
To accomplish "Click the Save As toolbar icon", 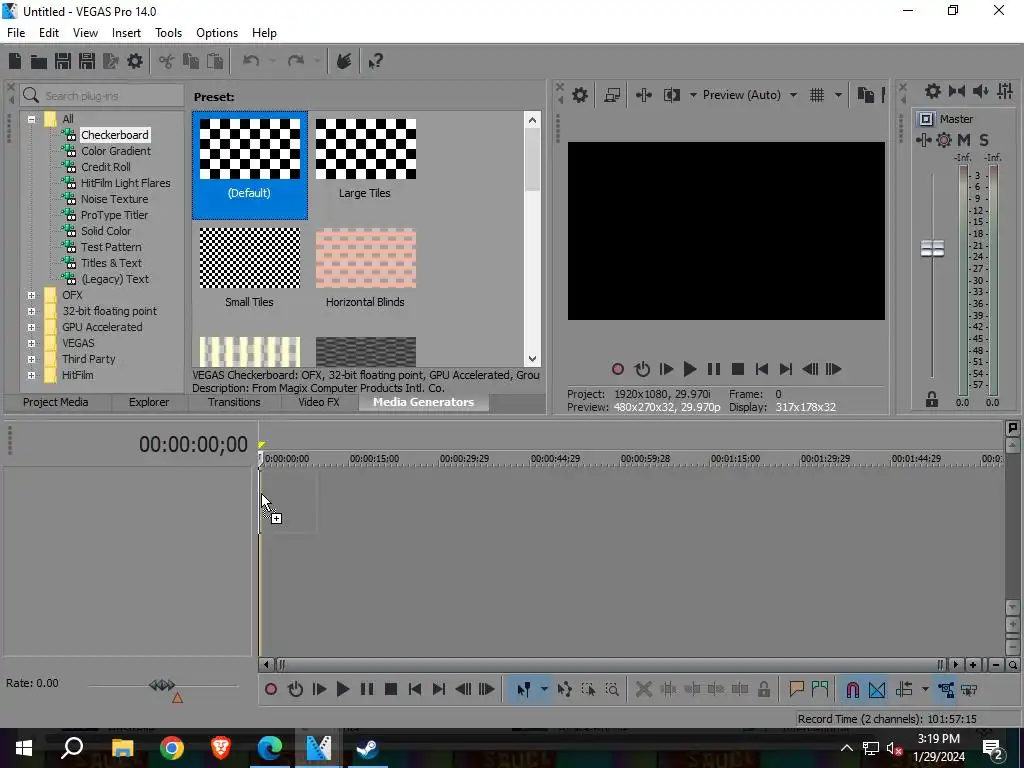I will [x=87, y=61].
